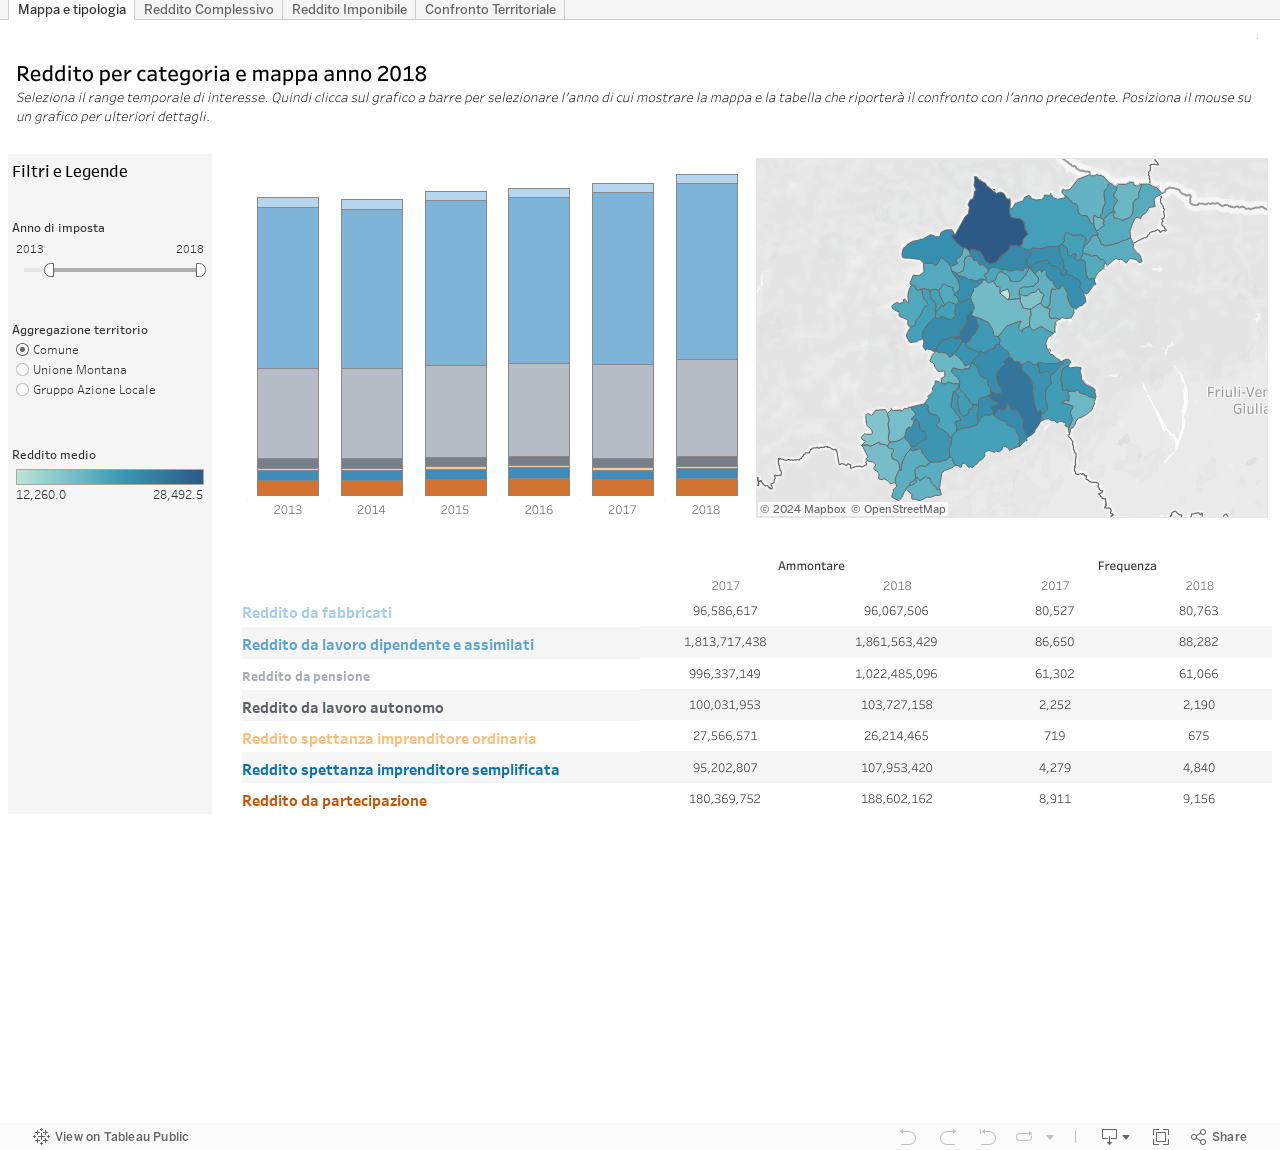Click 'Reddito da pensione' row label
This screenshot has height=1150, width=1280.
[x=306, y=677]
